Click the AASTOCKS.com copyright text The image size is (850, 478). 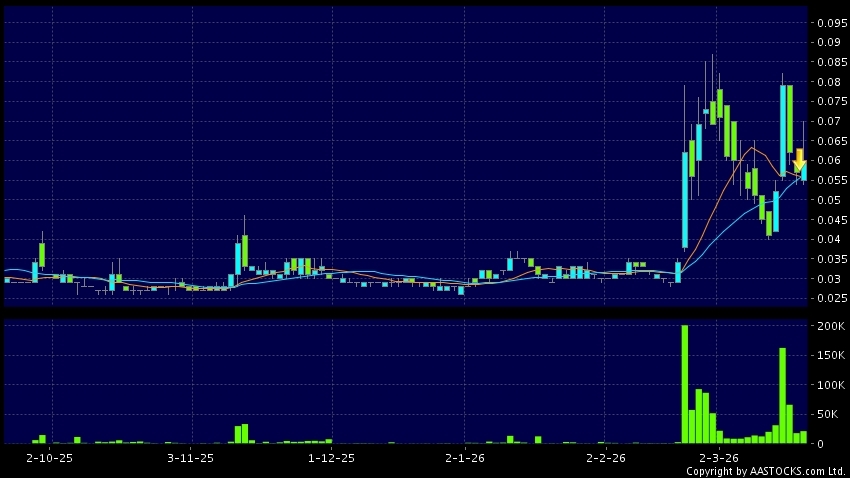(x=765, y=471)
